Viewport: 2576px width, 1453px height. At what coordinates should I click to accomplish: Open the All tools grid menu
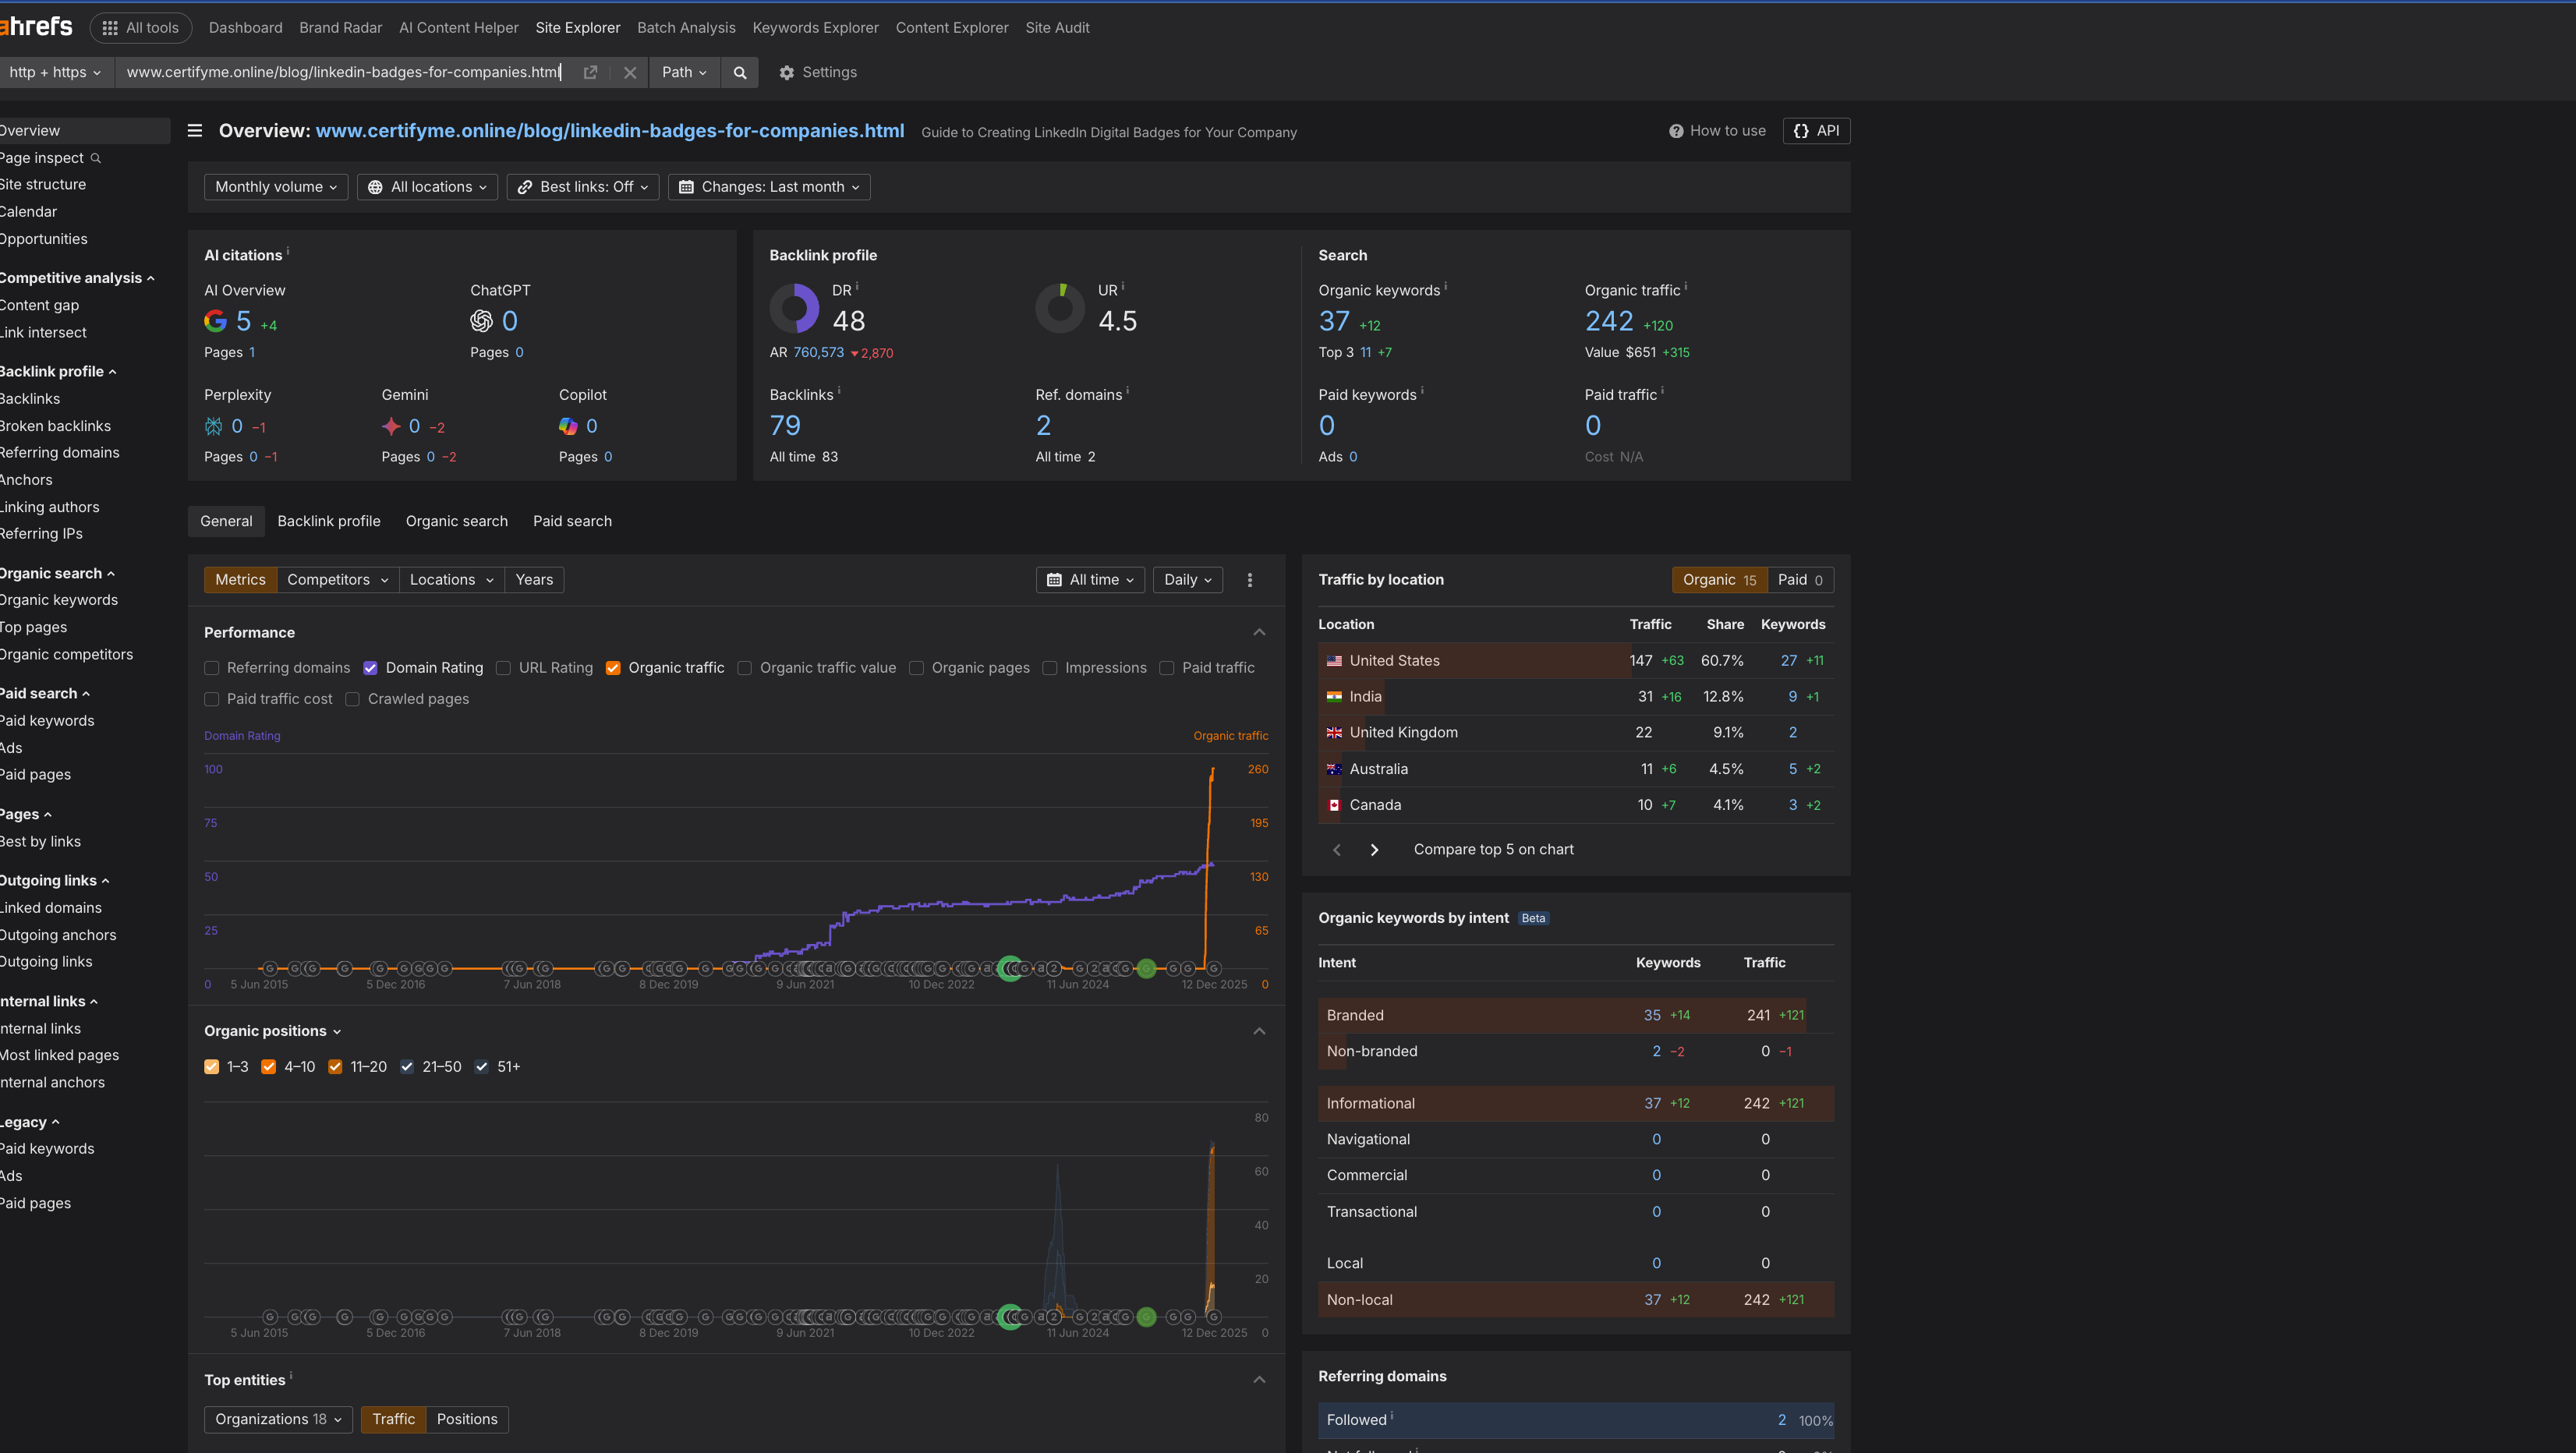click(x=141, y=27)
